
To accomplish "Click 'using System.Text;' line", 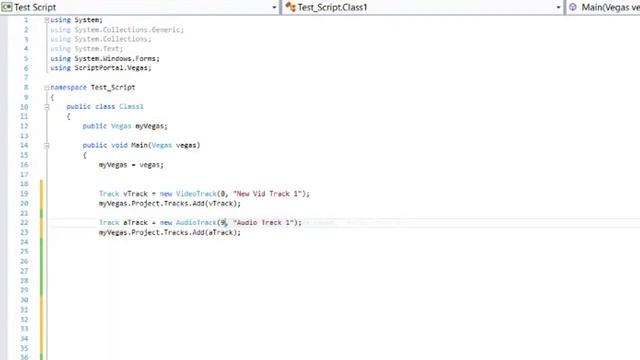I will point(87,49).
